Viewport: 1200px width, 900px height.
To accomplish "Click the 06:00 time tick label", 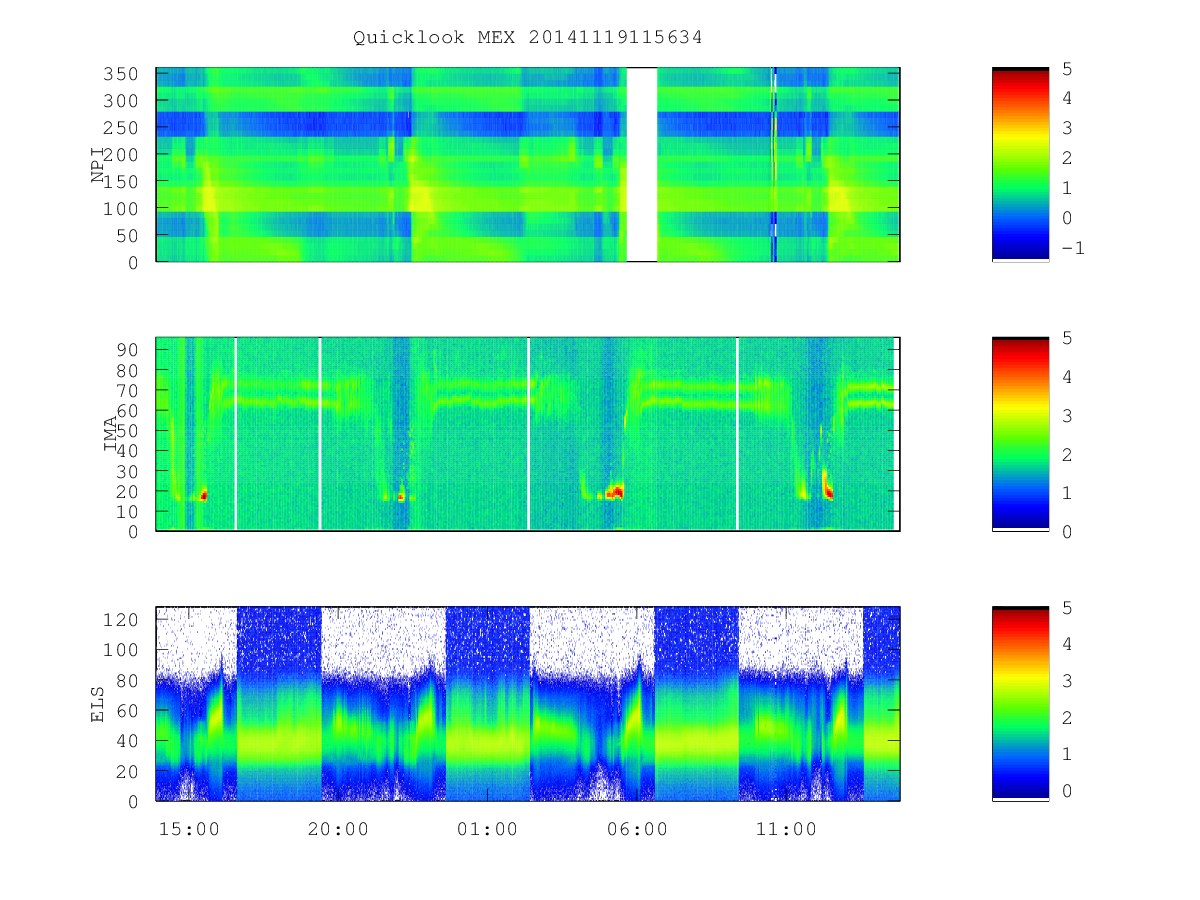I will [637, 829].
